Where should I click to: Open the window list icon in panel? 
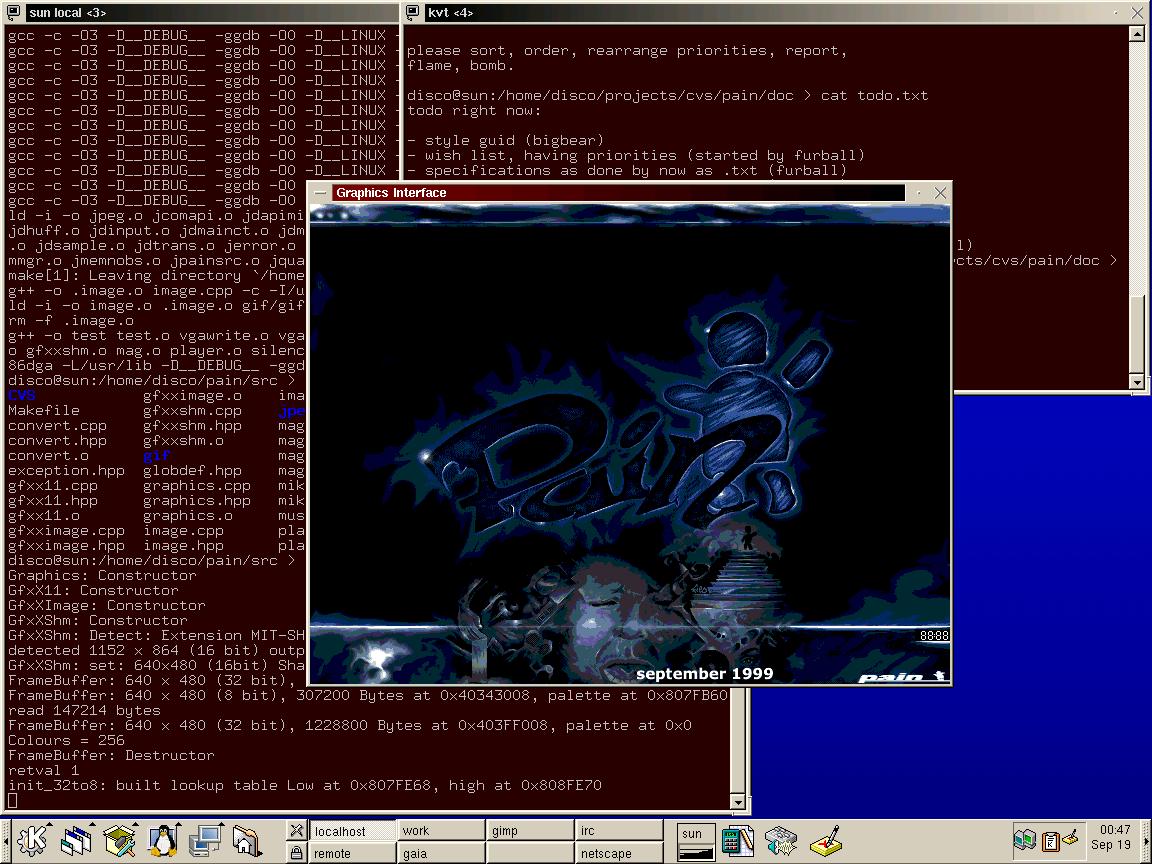pyautogui.click(x=76, y=840)
